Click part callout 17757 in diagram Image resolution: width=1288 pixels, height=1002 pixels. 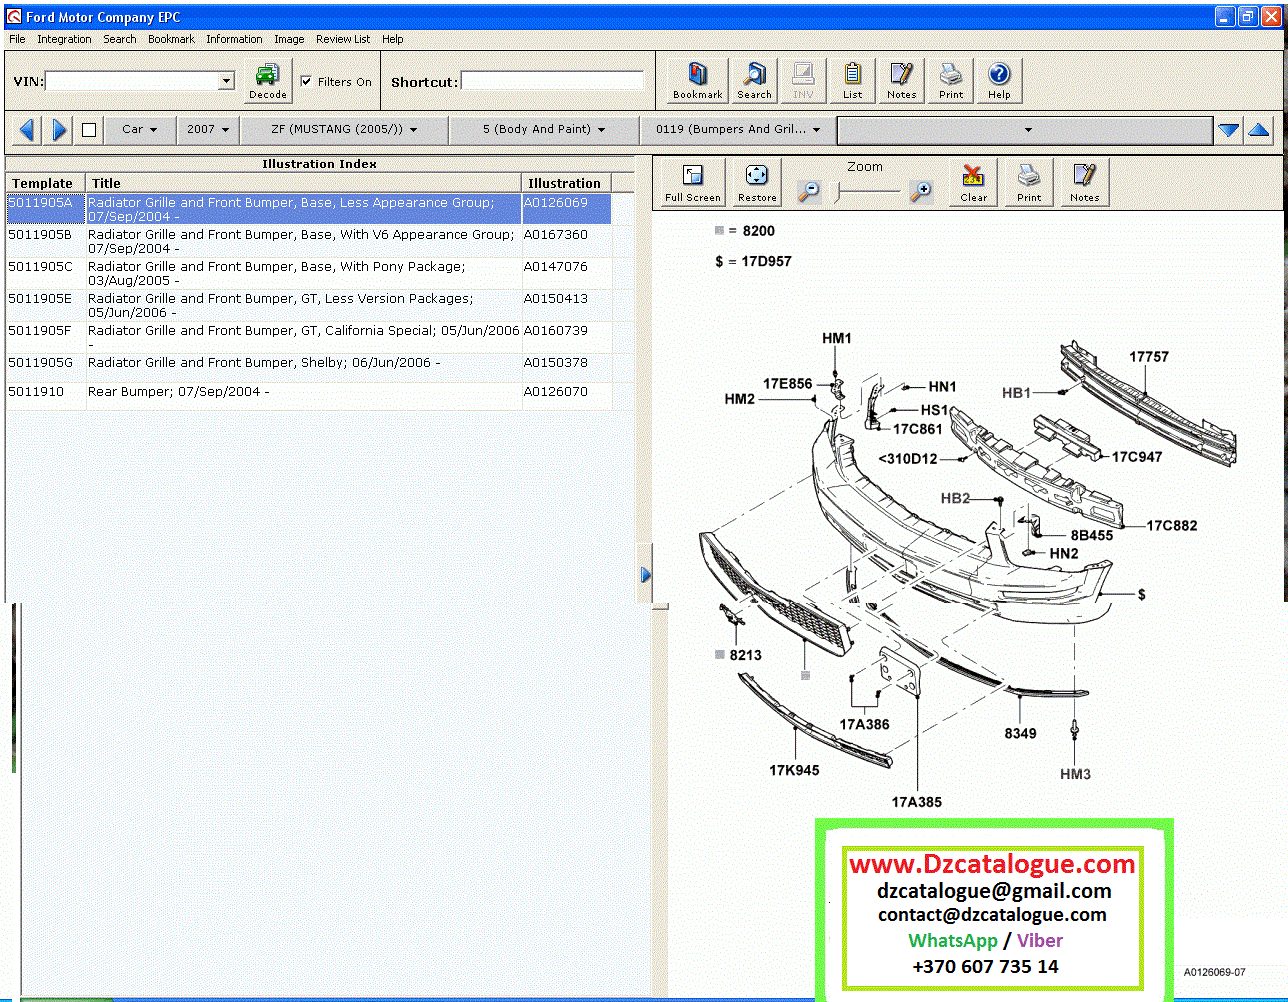point(1149,357)
